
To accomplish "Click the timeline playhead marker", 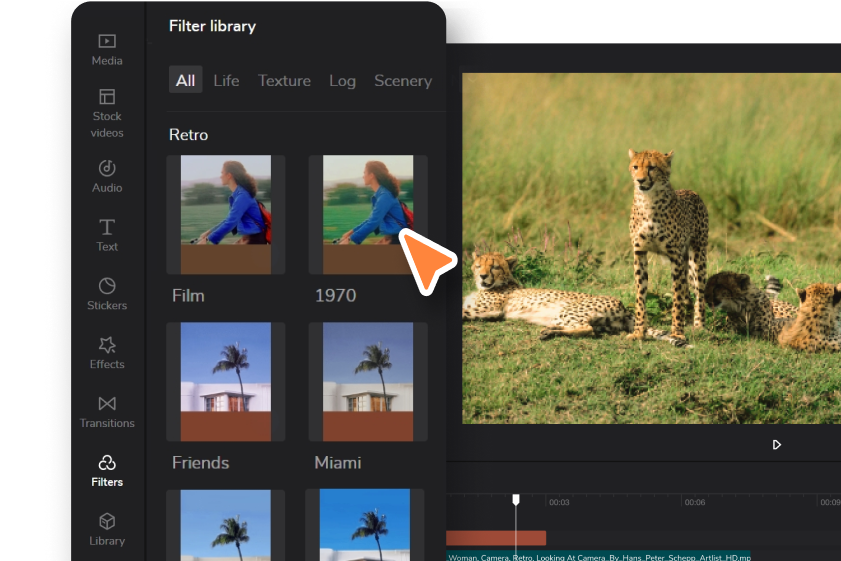I will click(x=515, y=500).
